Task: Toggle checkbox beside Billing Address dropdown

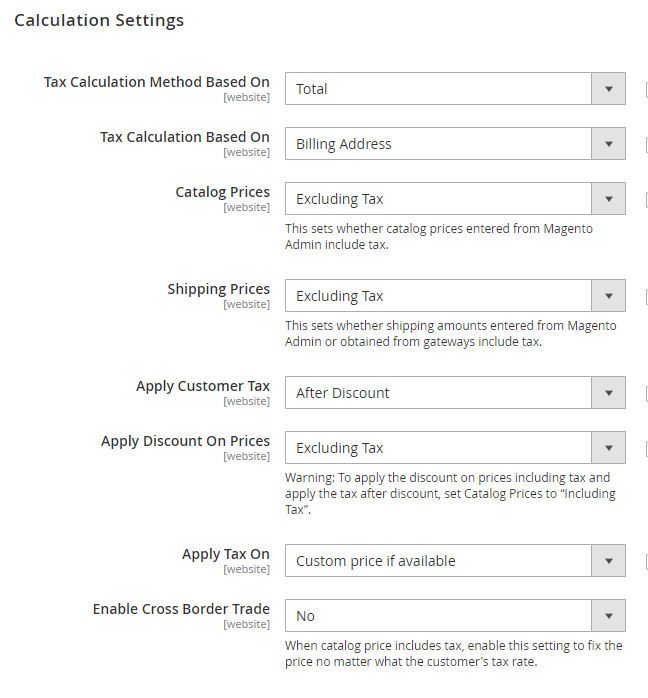Action: point(645,145)
